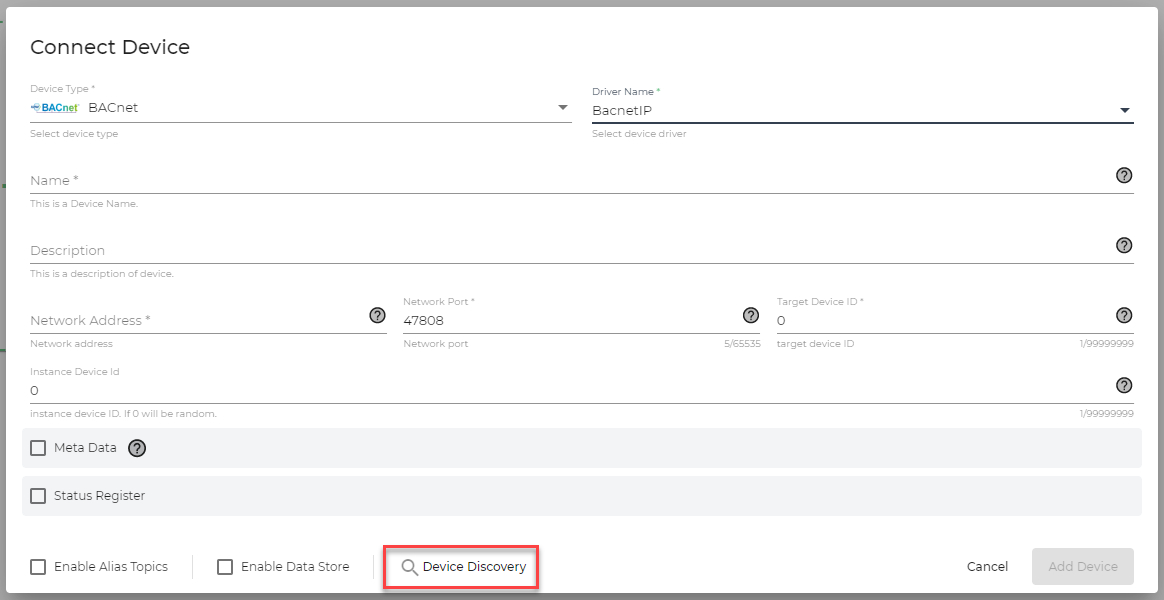The image size is (1164, 600).
Task: Open help for the Description field
Action: point(1124,245)
